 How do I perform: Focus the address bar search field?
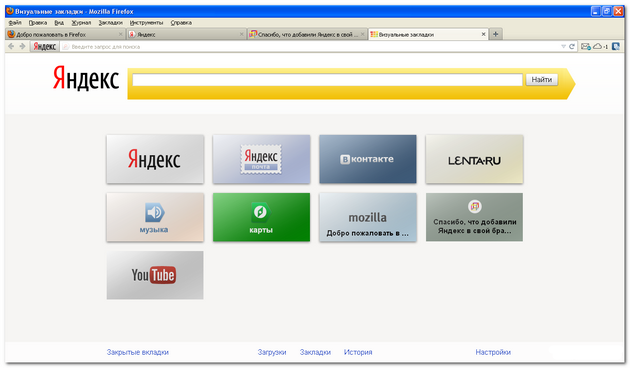tap(313, 47)
